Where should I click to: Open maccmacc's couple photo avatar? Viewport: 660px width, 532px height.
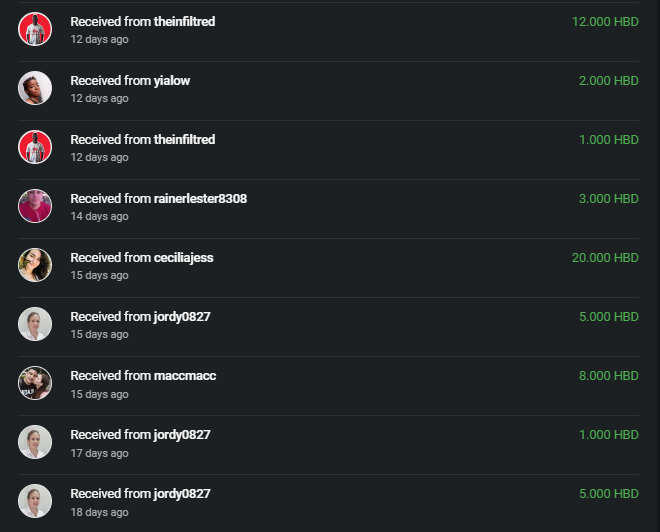point(35,383)
